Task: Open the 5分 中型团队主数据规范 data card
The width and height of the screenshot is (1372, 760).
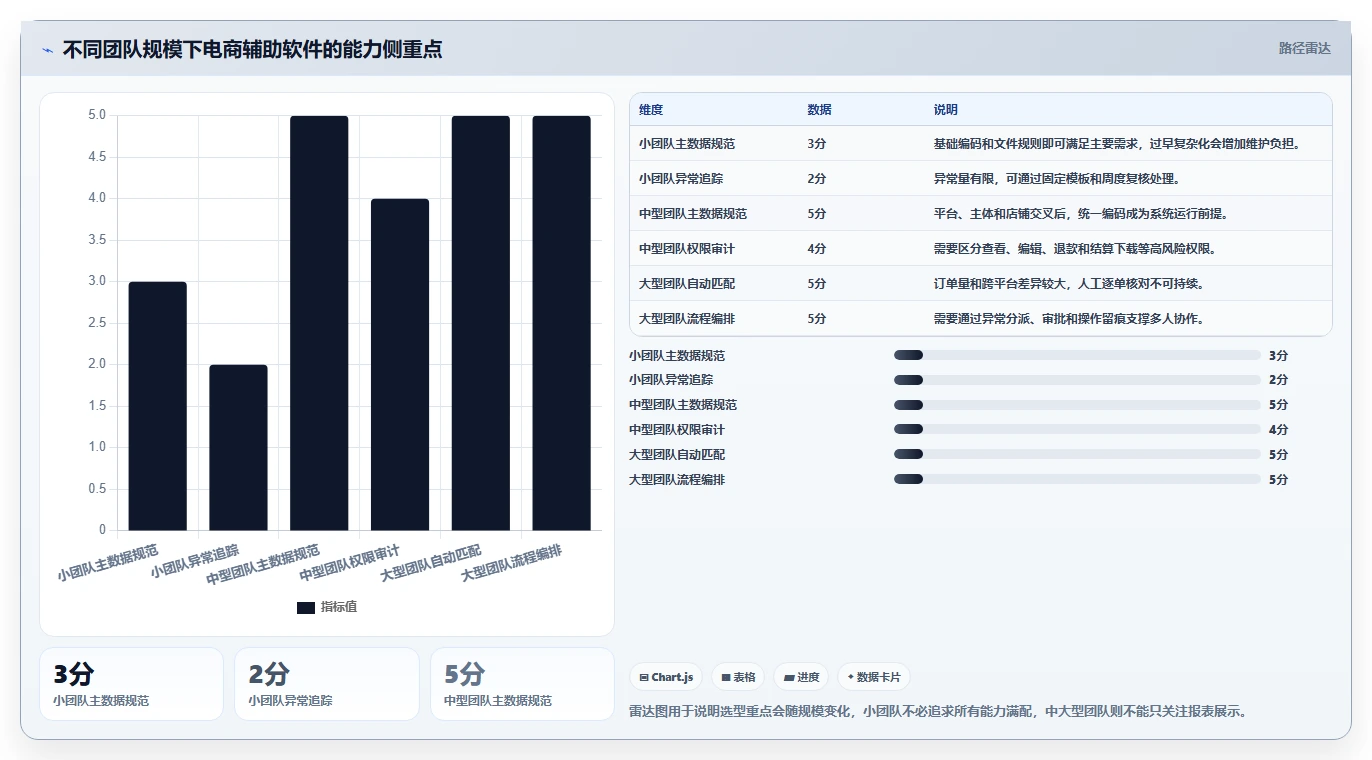Action: coord(522,684)
